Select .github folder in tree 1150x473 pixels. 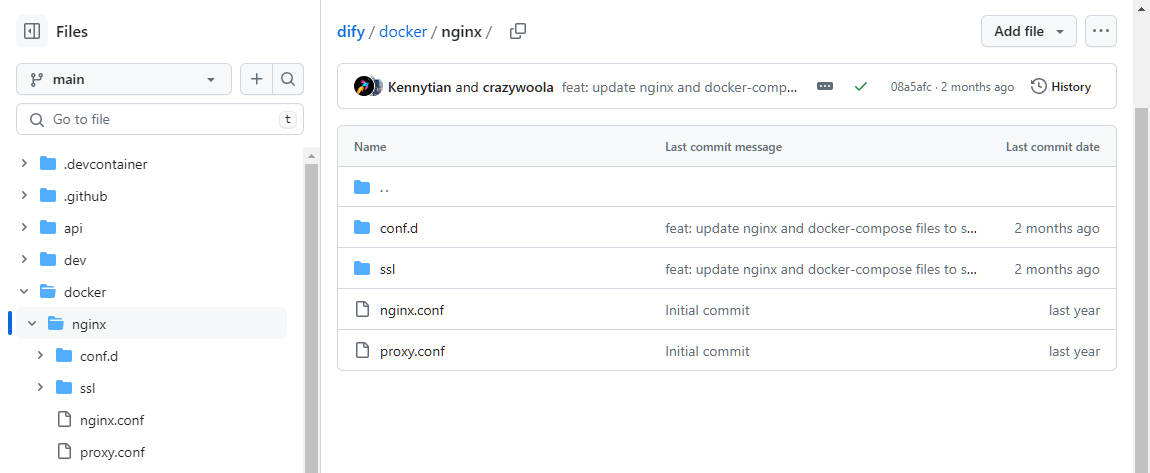[86, 196]
